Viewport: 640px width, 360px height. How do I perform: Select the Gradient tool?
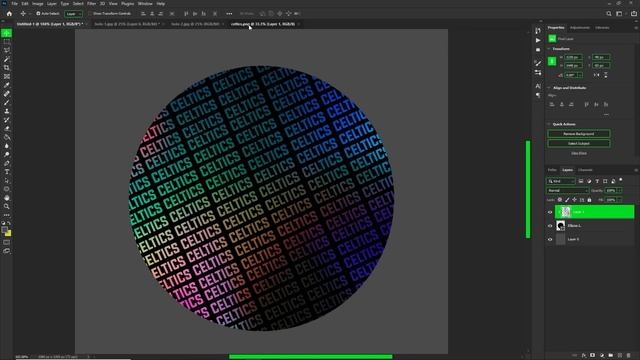pos(7,137)
